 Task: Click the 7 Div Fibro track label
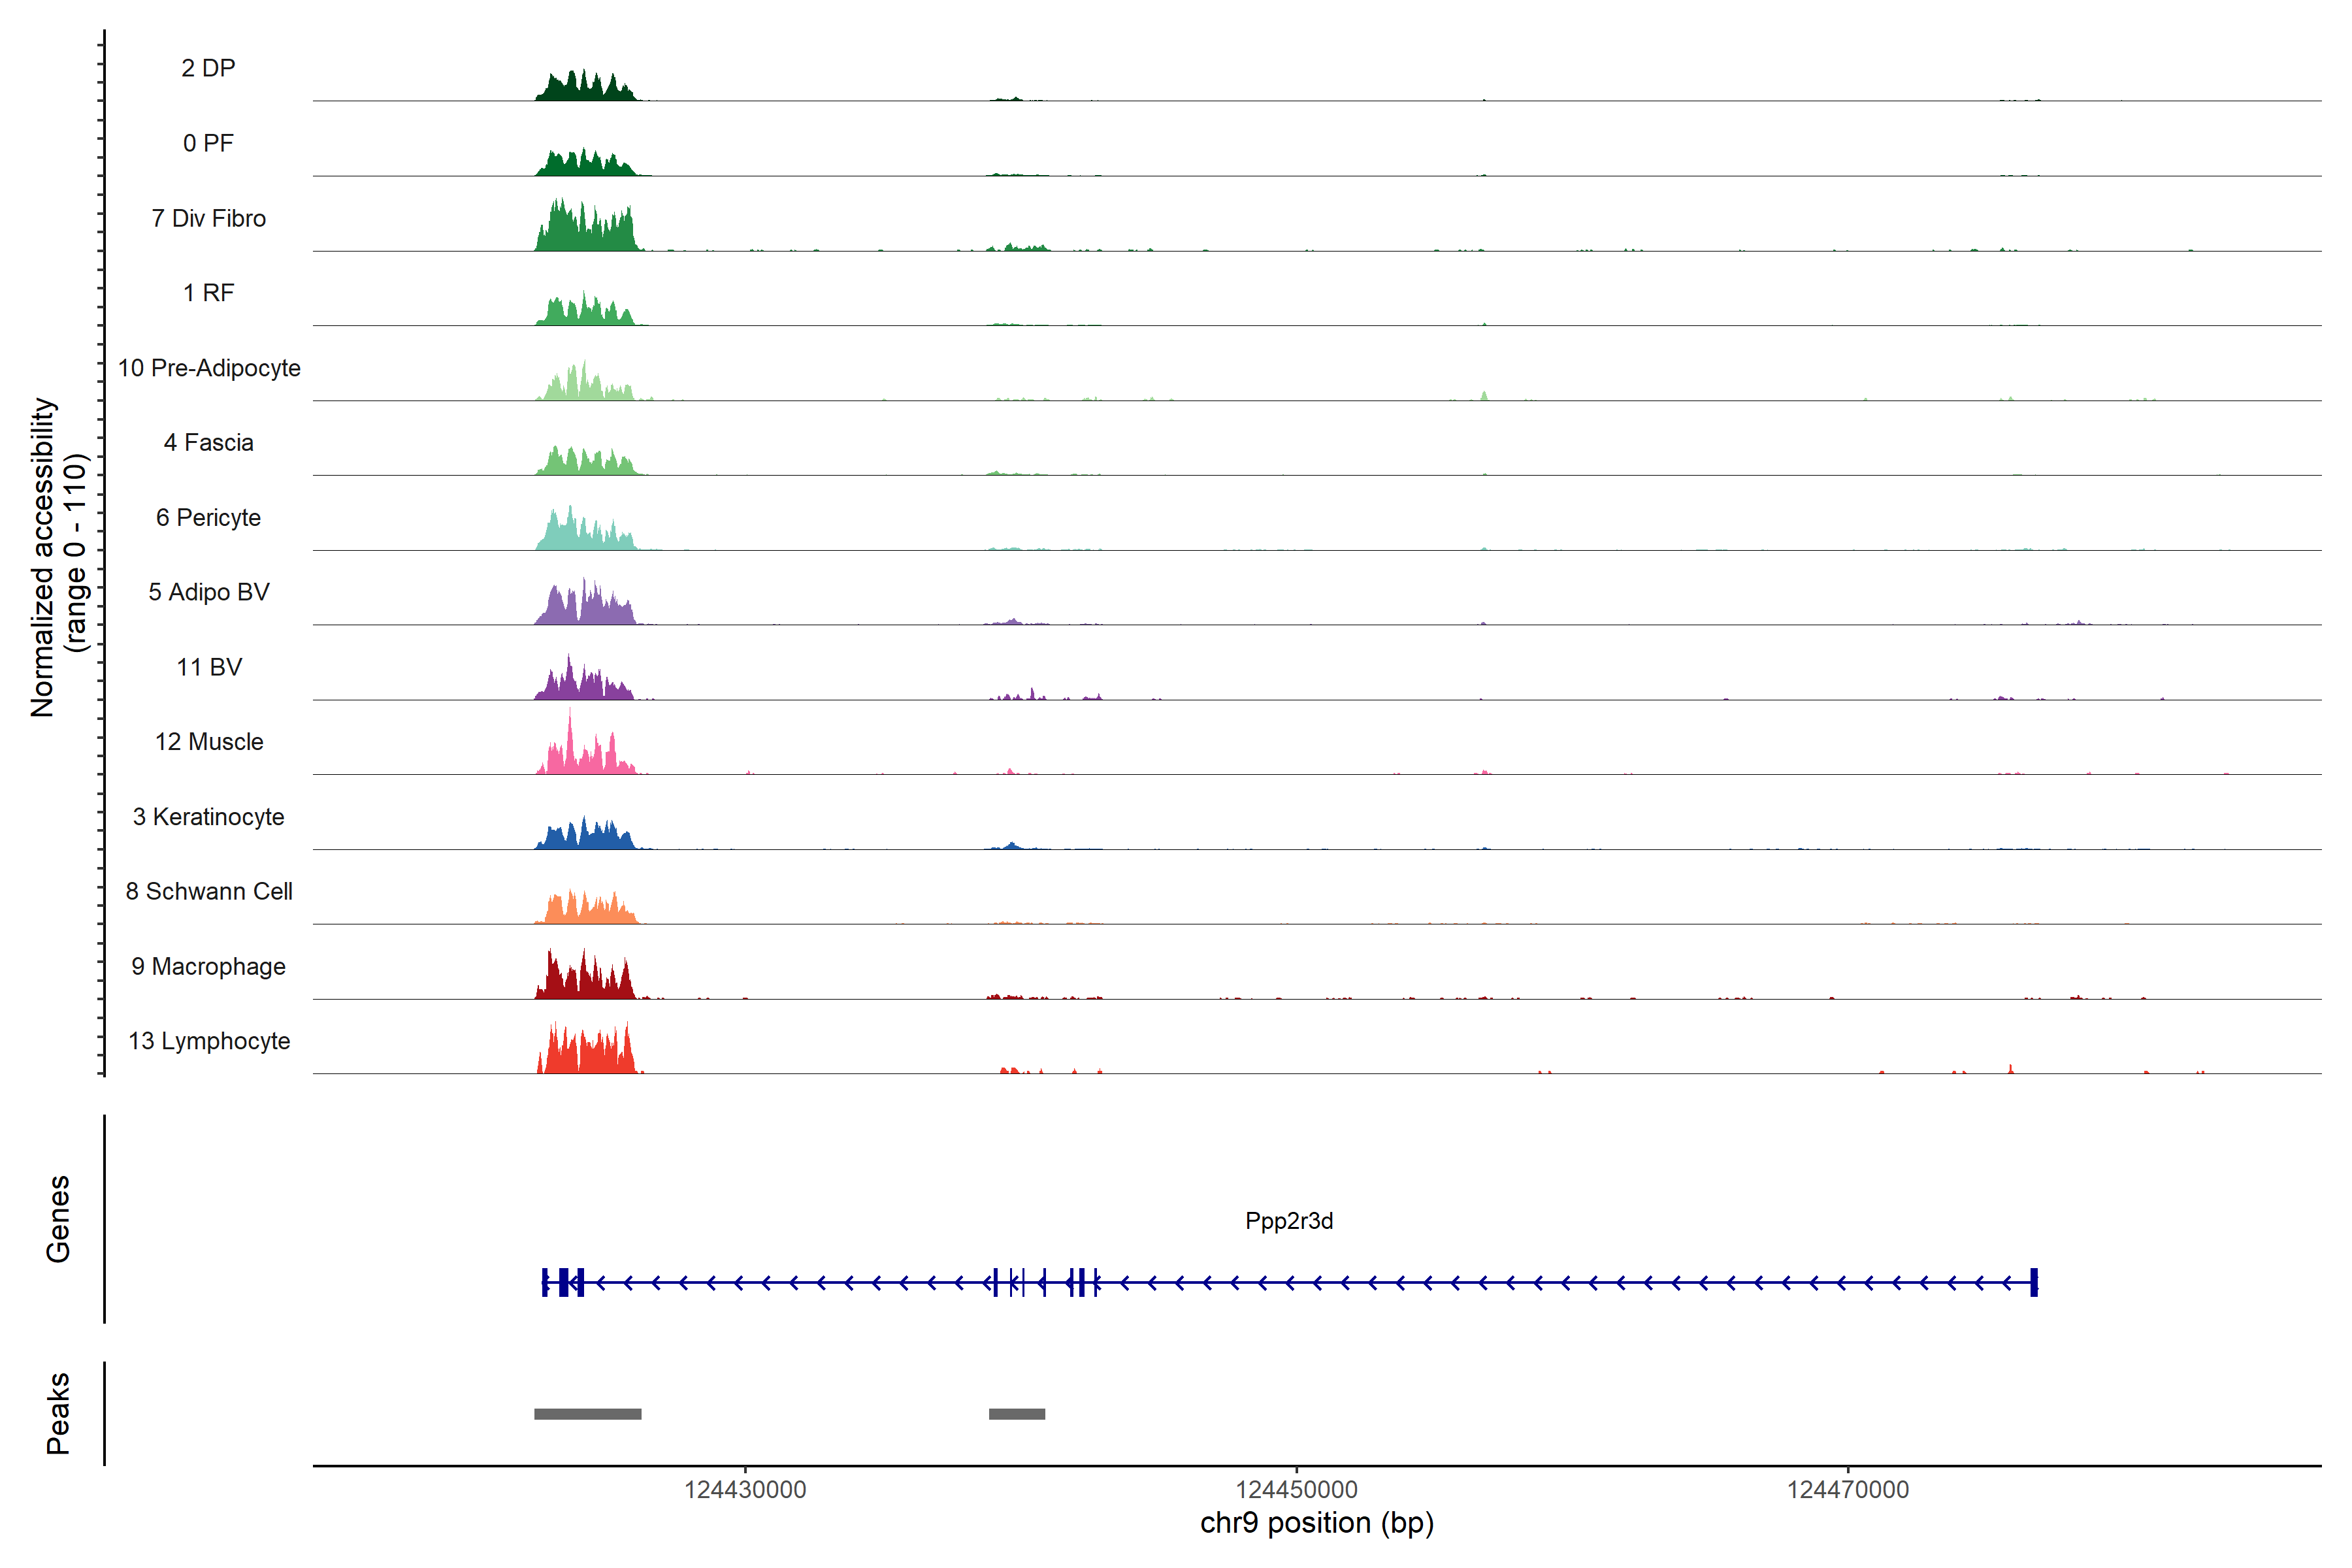point(208,218)
